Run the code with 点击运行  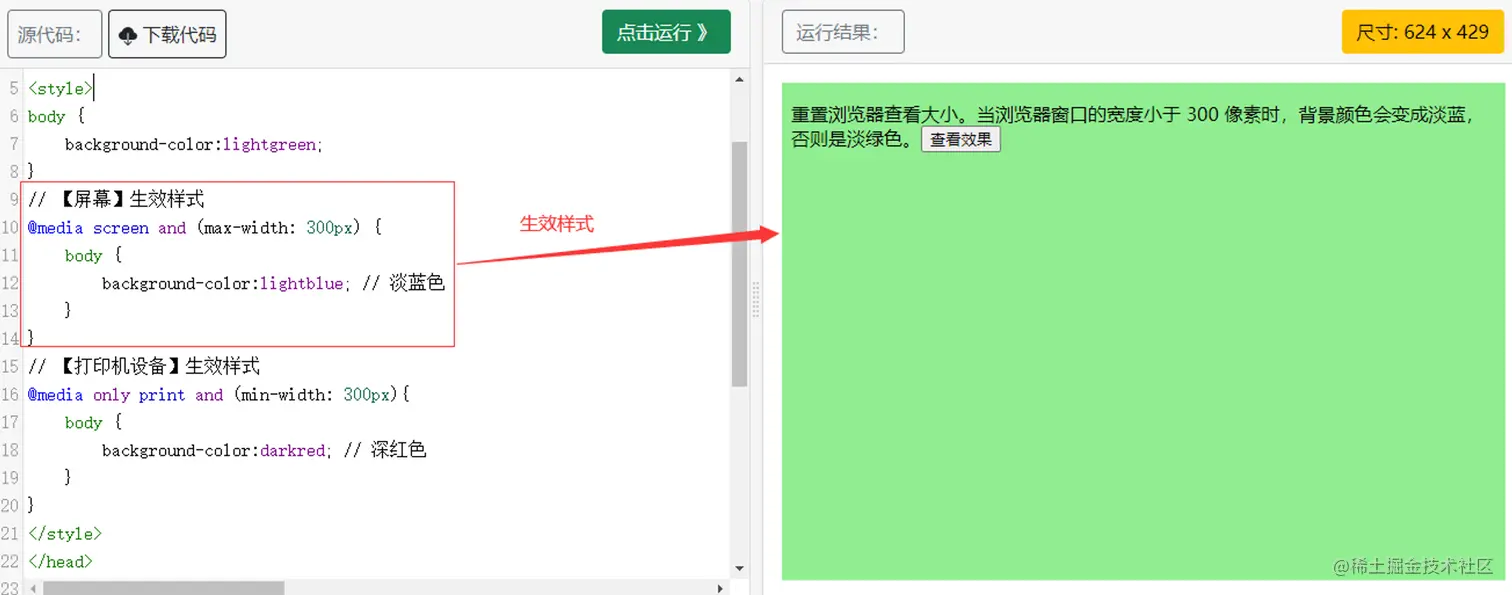666,32
